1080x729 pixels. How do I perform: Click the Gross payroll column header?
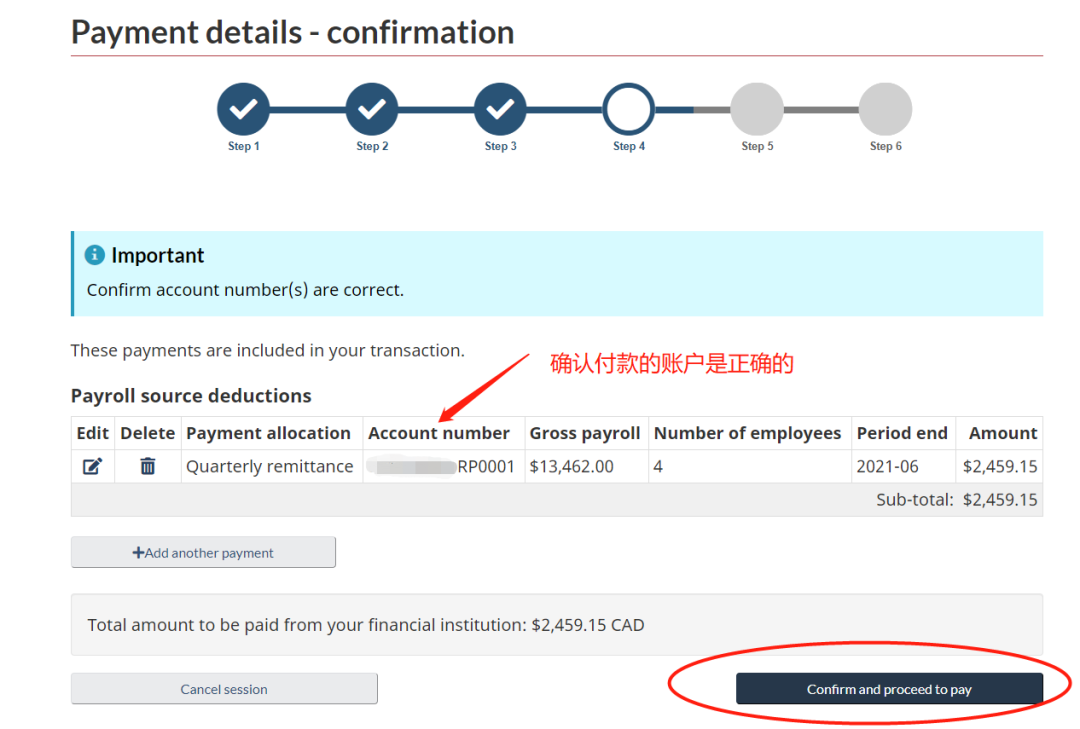pos(585,433)
